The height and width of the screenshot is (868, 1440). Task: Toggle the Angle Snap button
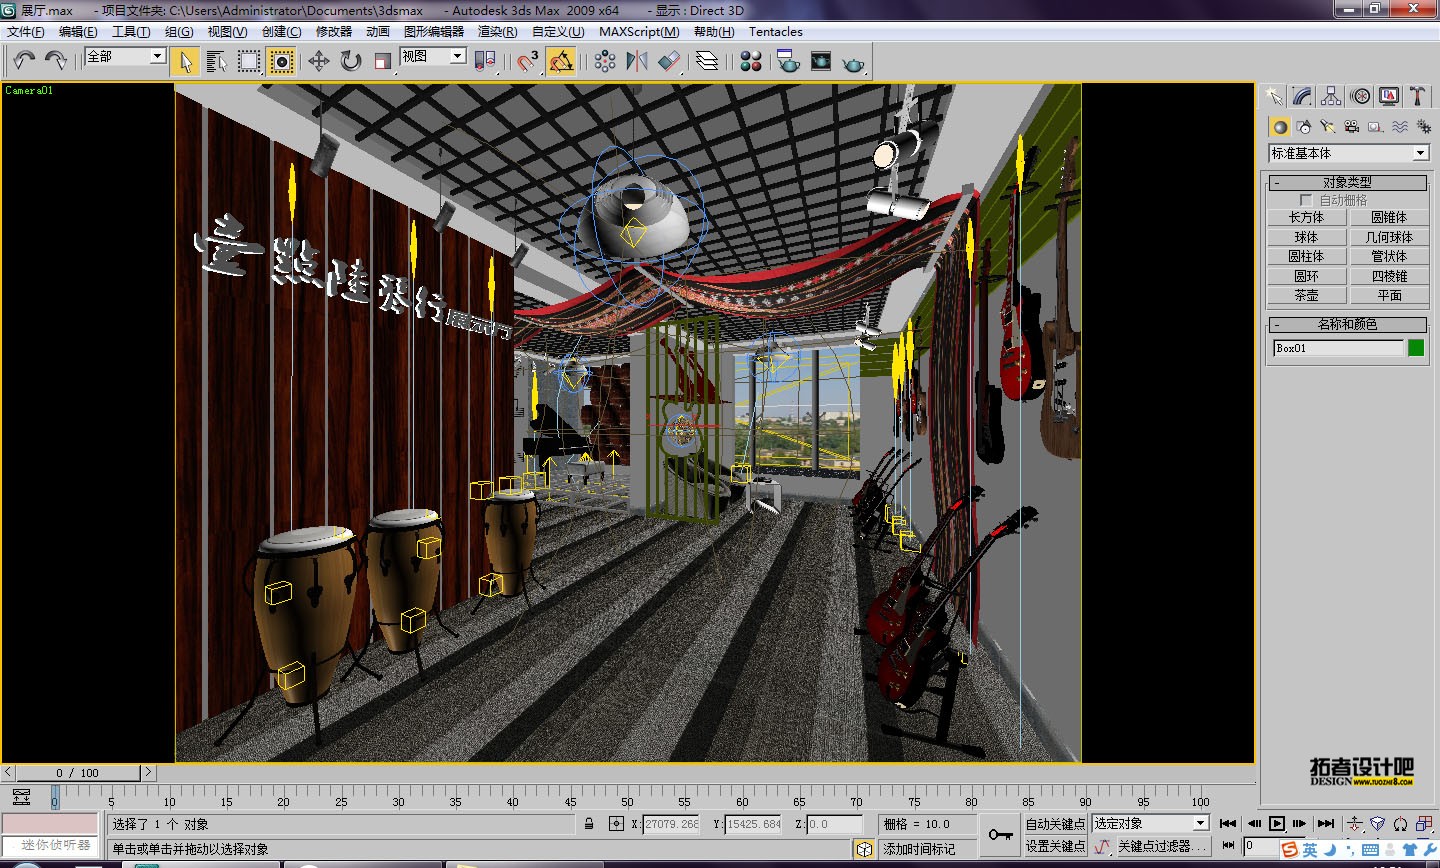pyautogui.click(x=561, y=61)
